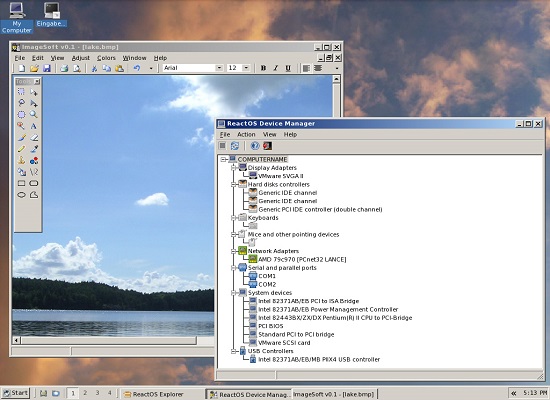Select the PCI BIOS device
The width and height of the screenshot is (550, 400).
(270, 326)
